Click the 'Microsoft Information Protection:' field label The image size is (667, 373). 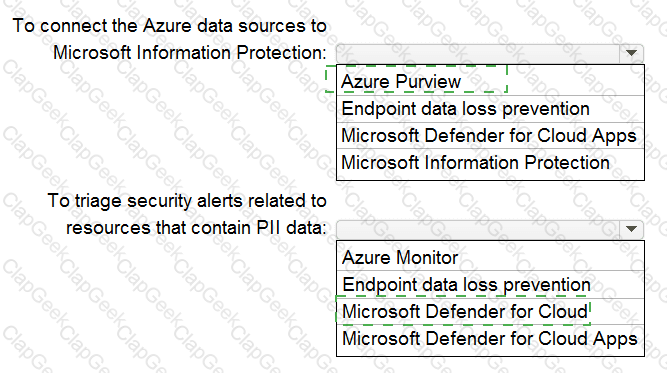pos(190,53)
